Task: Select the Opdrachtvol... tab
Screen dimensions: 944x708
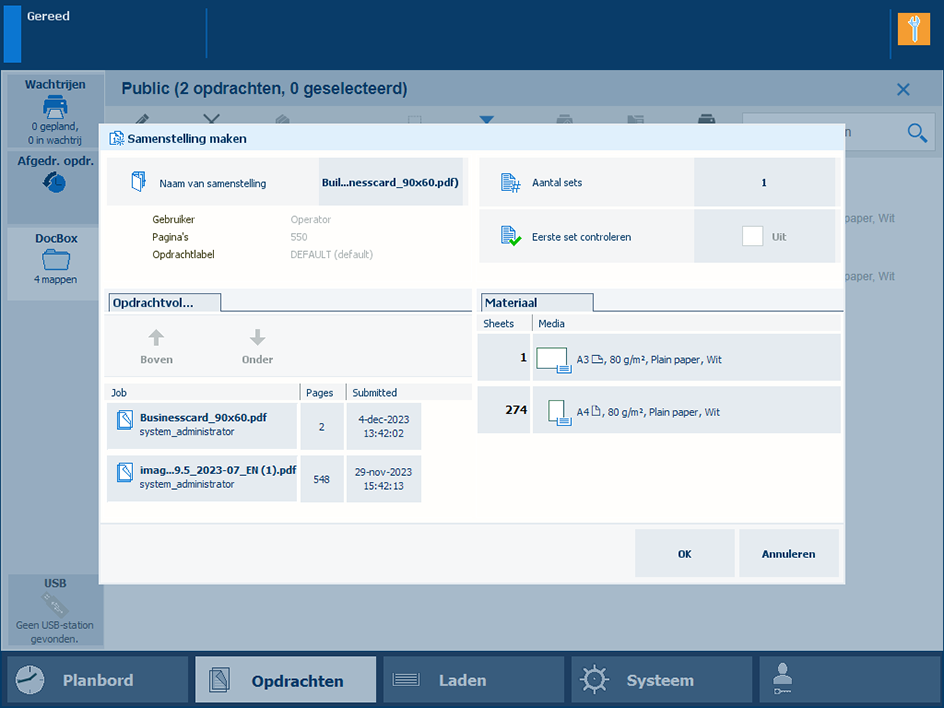Action: pyautogui.click(x=163, y=302)
